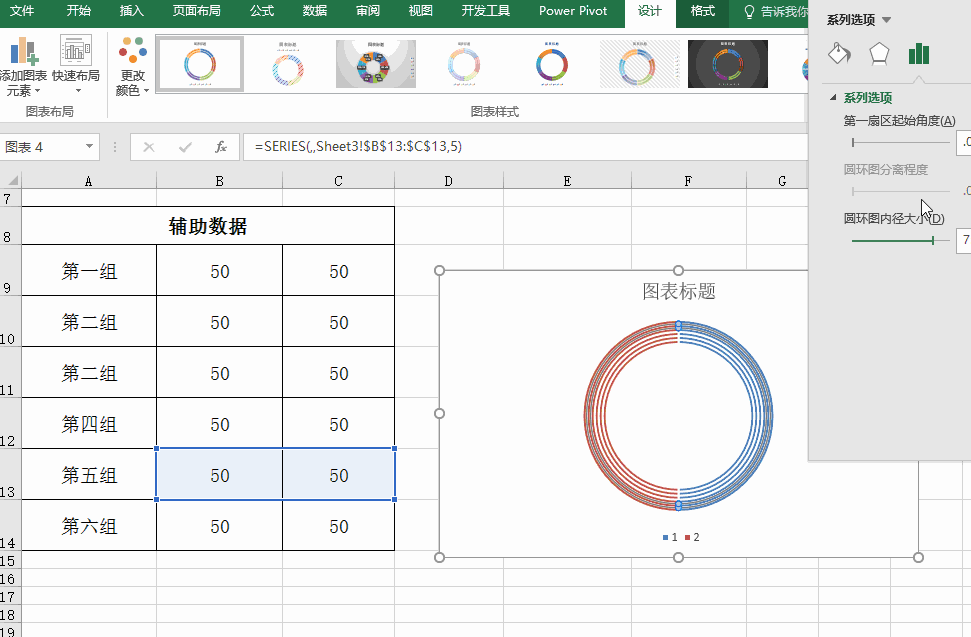Image resolution: width=971 pixels, height=637 pixels.
Task: Click the chart title 图表标题
Action: pyautogui.click(x=678, y=291)
